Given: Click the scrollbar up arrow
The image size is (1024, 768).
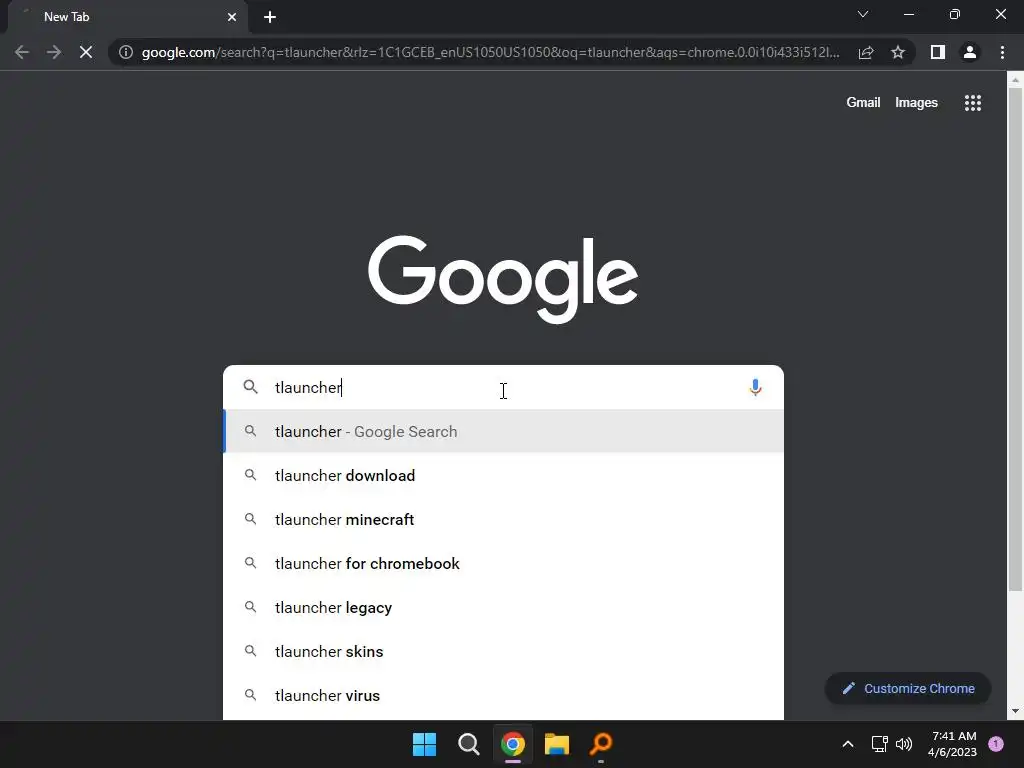Looking at the screenshot, I should coord(1015,80).
